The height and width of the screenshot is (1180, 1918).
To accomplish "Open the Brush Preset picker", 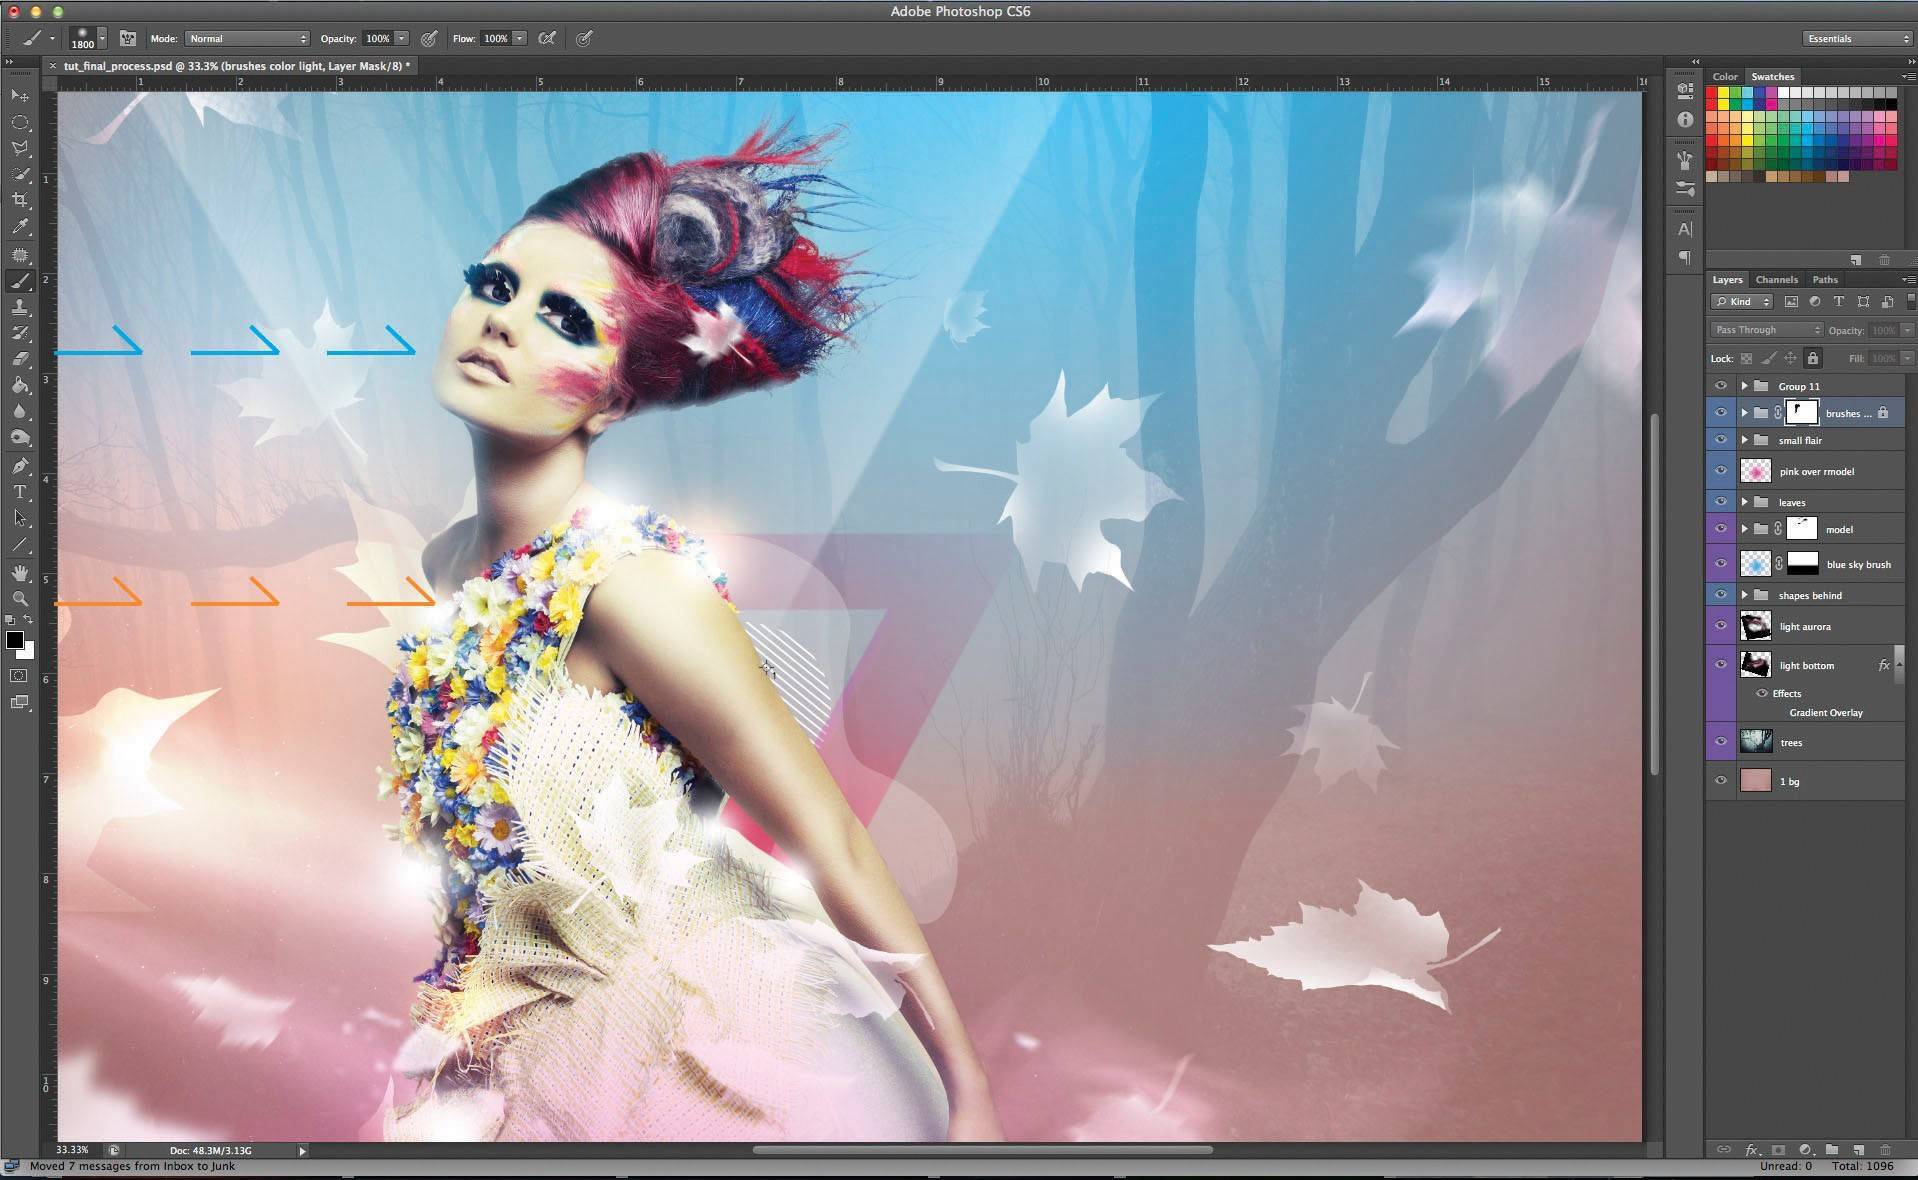I will tap(88, 38).
